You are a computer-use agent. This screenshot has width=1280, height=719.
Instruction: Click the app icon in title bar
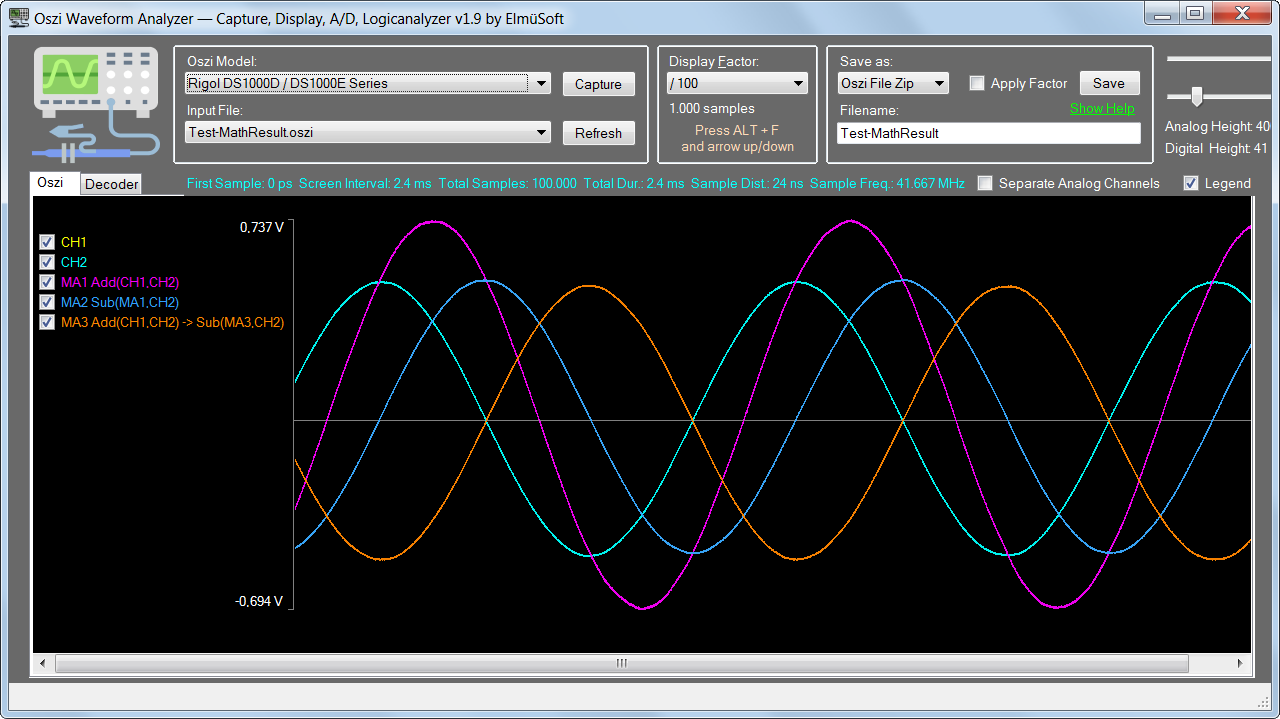tap(18, 18)
